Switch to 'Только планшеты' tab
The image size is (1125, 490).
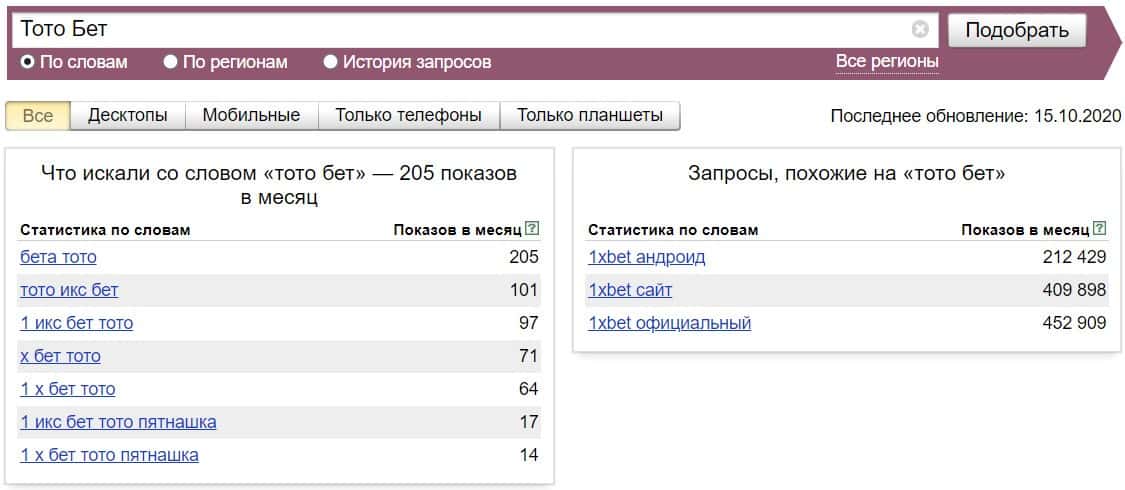[589, 115]
